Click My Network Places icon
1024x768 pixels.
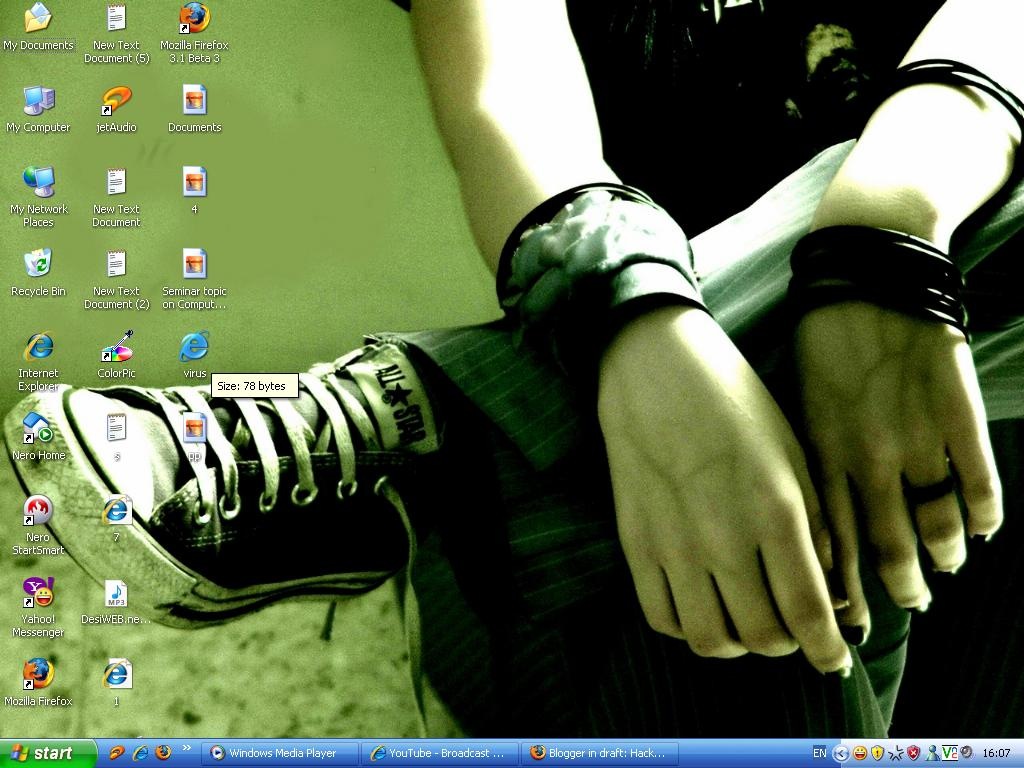point(38,183)
